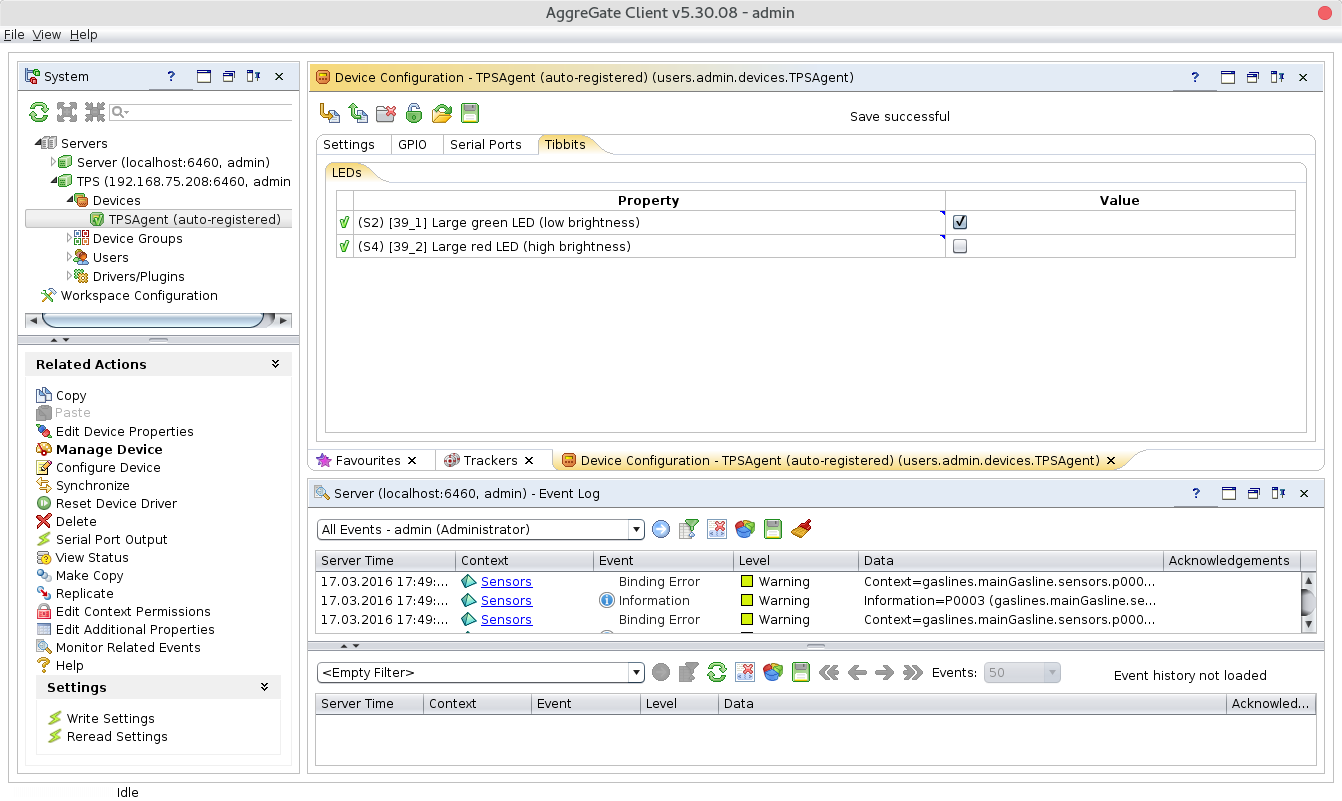
Task: Click the pie chart icon in event history toolbar
Action: click(x=772, y=672)
